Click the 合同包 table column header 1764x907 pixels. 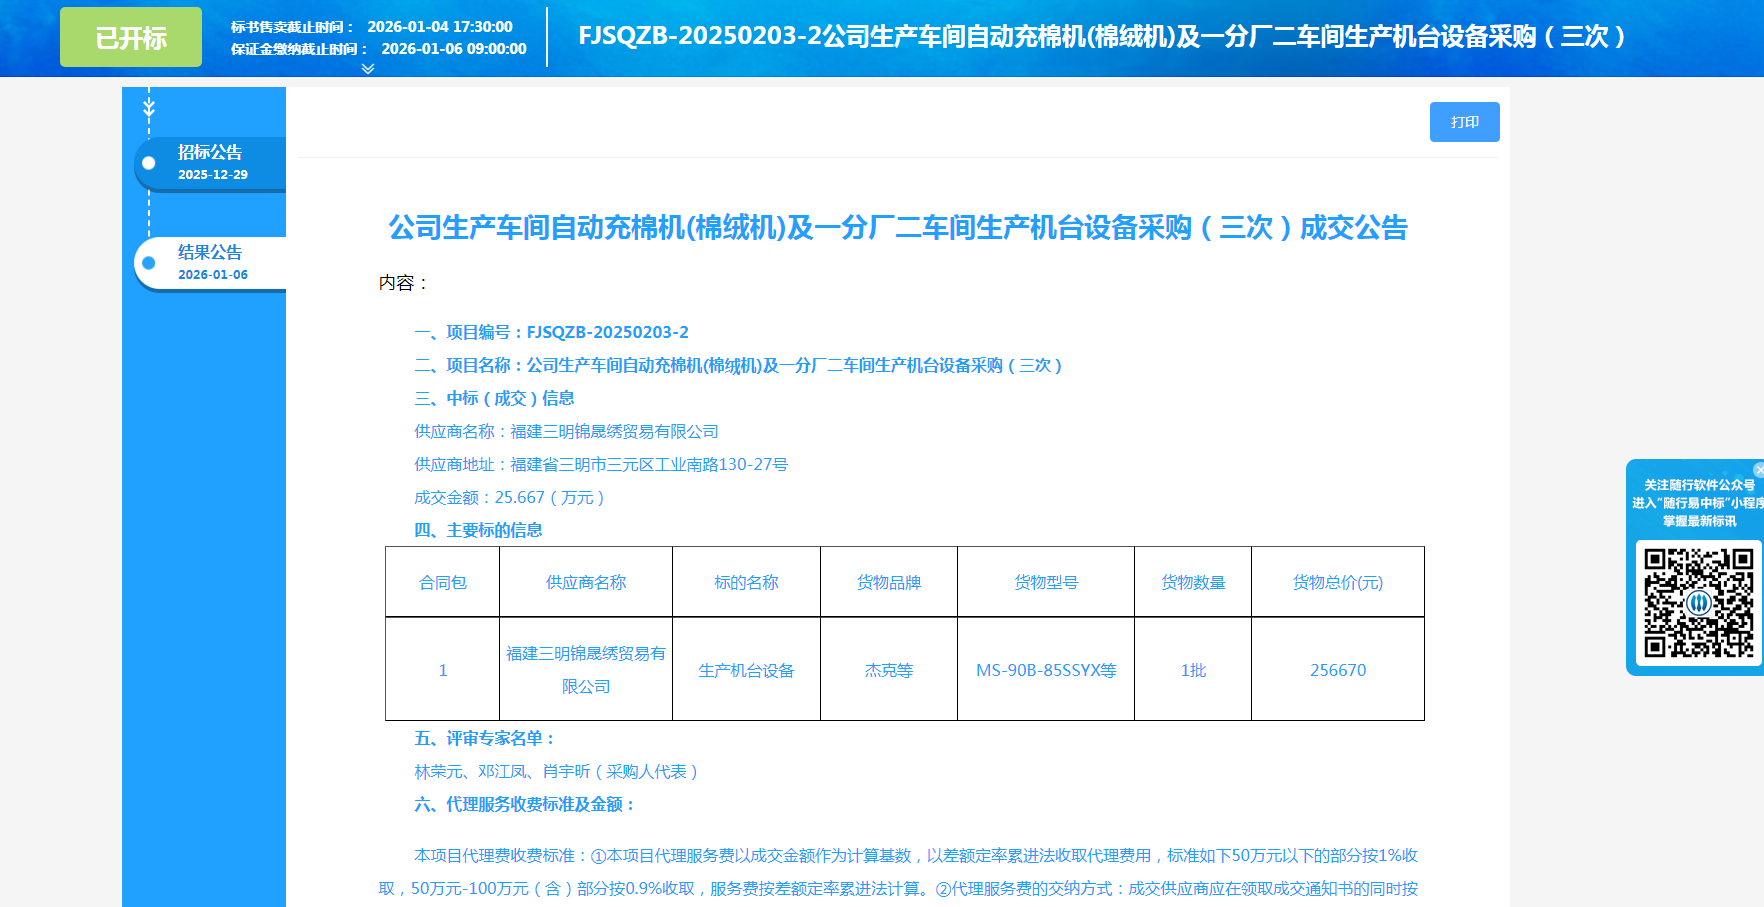[x=442, y=582]
